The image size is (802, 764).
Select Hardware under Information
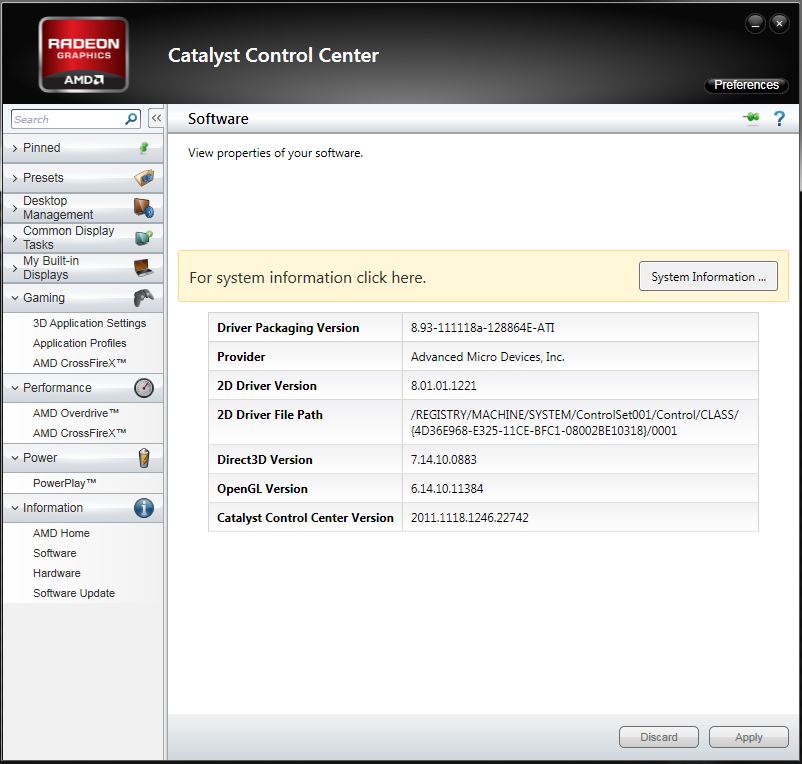click(x=57, y=573)
